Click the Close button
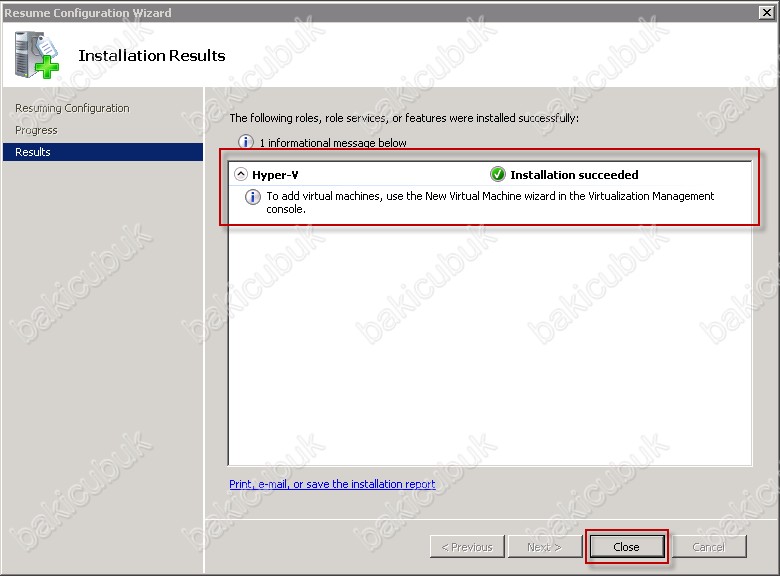Viewport: 780px width, 576px height. 627,547
